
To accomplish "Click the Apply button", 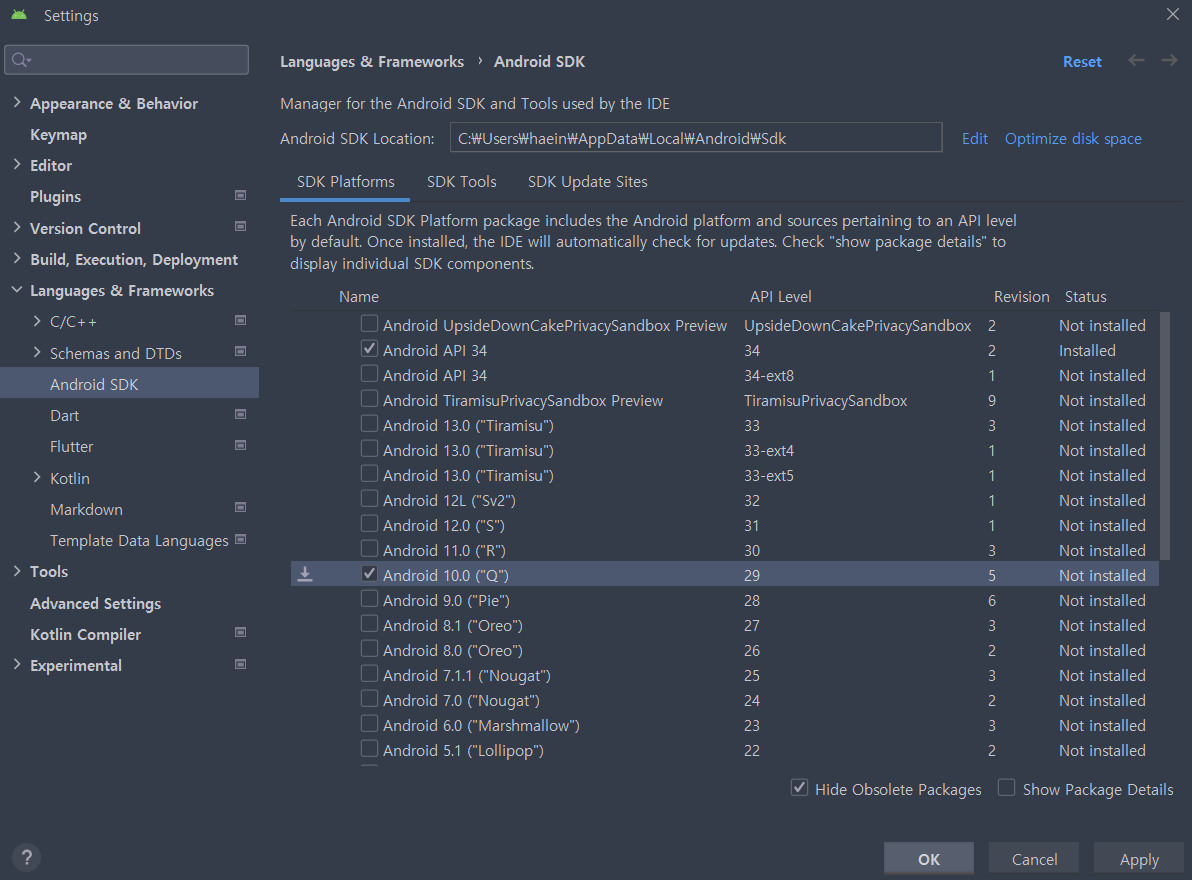I will [x=1139, y=859].
